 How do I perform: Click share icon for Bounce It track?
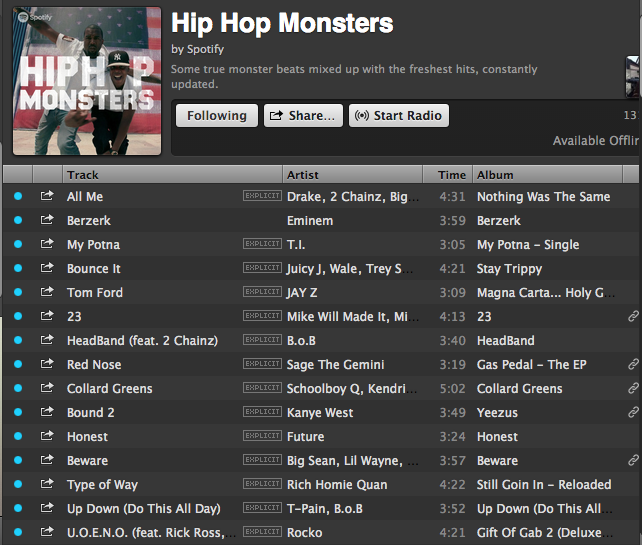(47, 268)
